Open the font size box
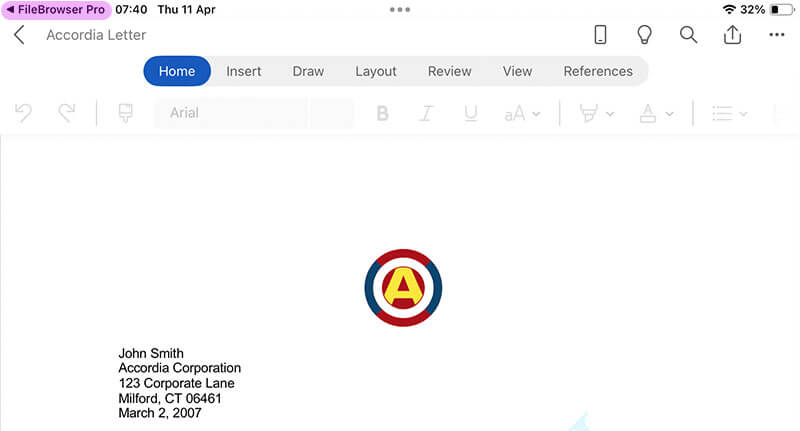Screen dimensions: 800x431 point(332,113)
